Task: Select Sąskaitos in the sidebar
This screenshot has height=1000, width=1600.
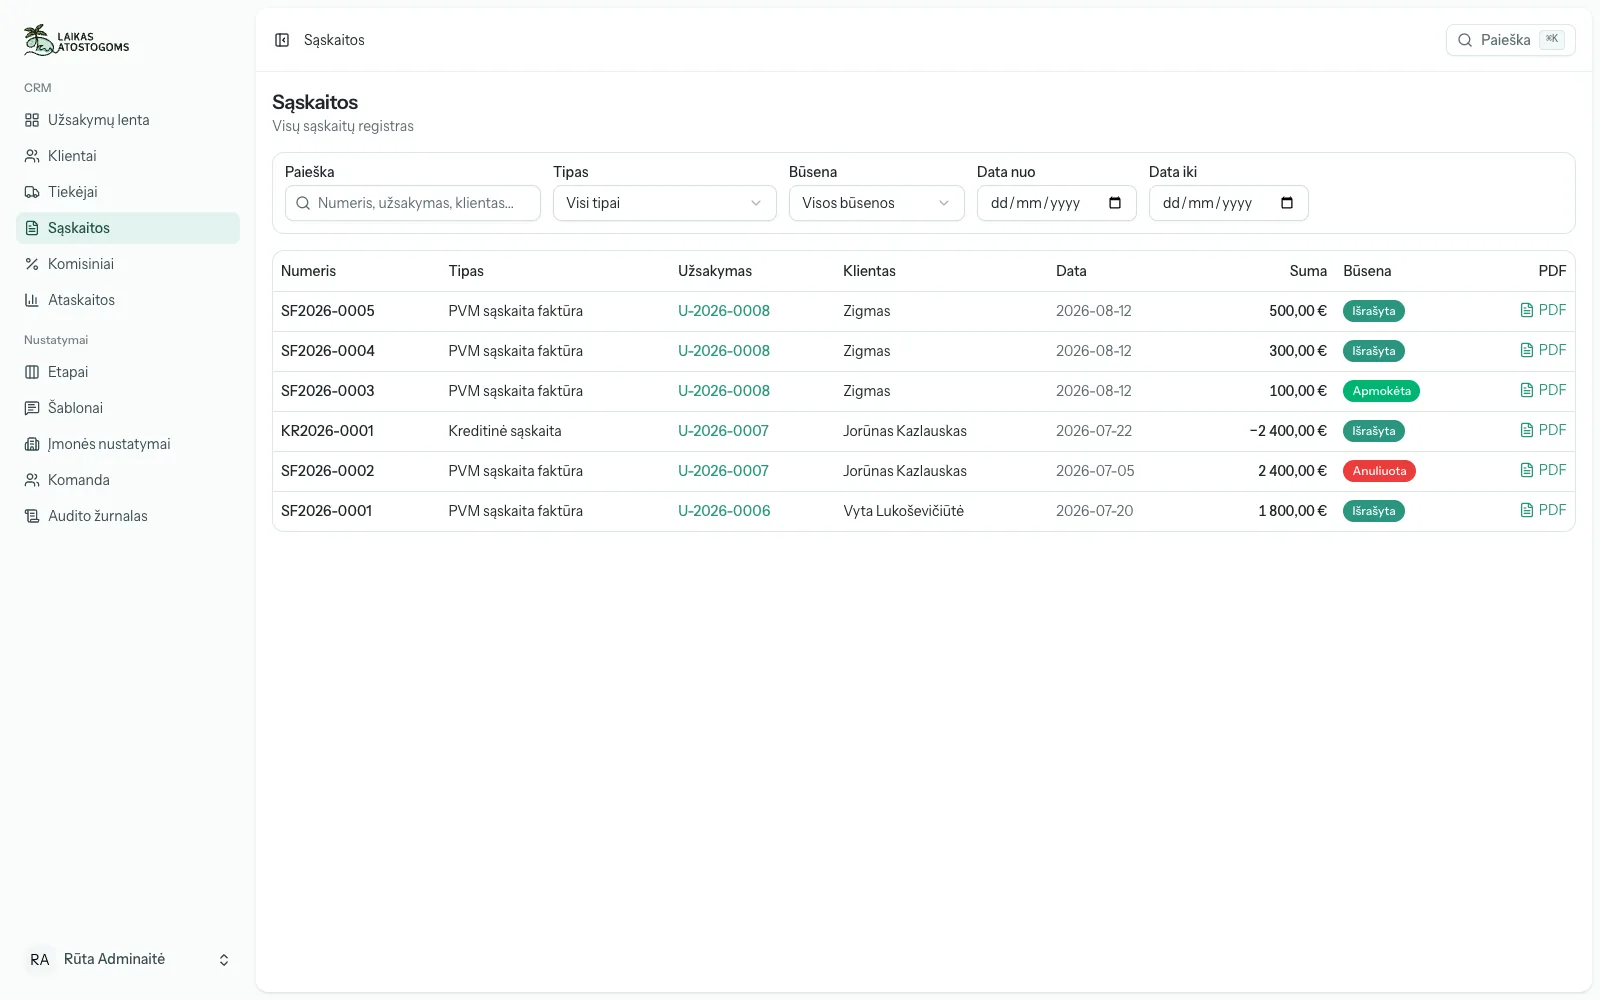Action: (128, 228)
